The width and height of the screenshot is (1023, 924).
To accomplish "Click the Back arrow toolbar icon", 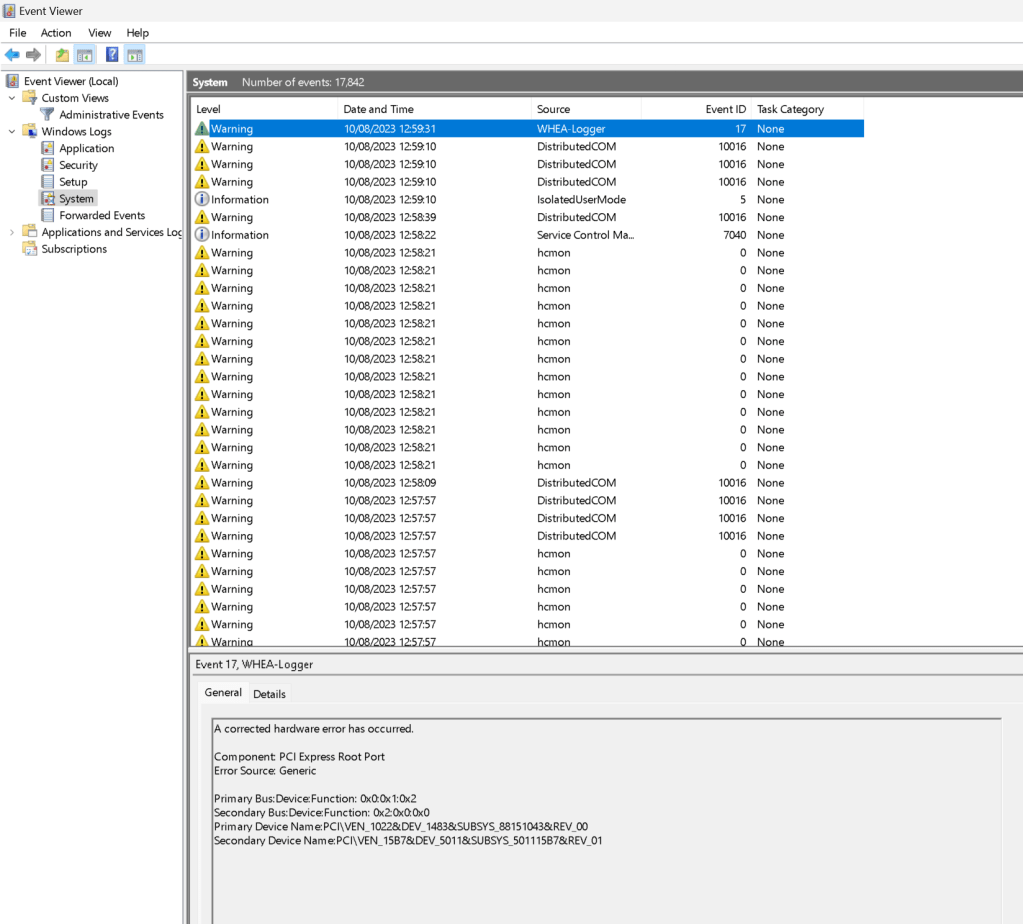I will [12, 55].
